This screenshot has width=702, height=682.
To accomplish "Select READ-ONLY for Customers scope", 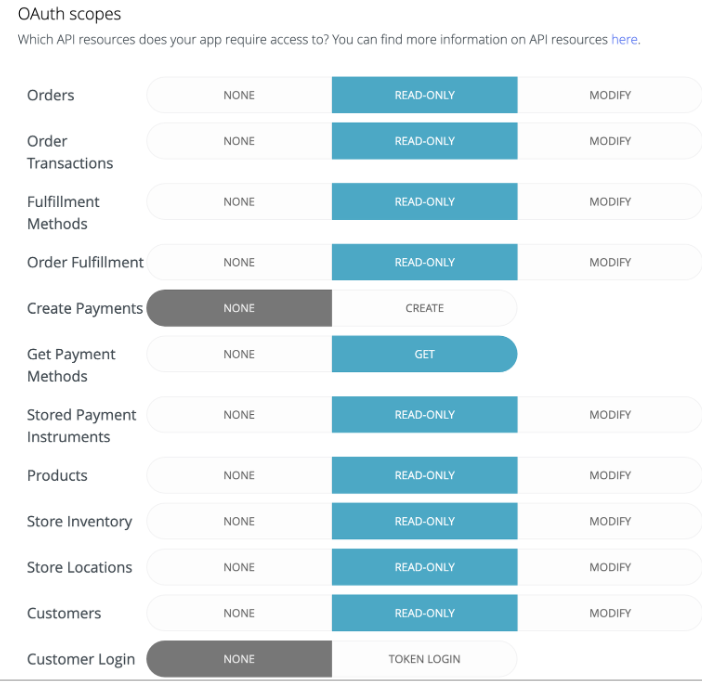I will 424,613.
